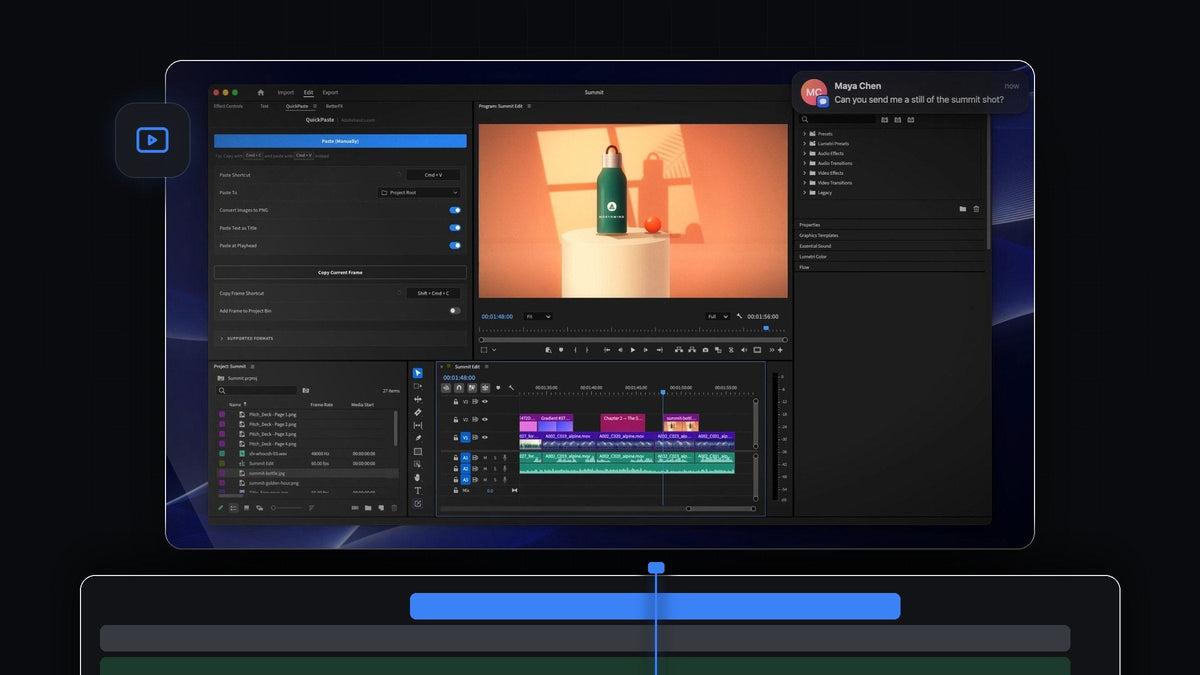Viewport: 1200px width, 675px height.
Task: Click the Effects panel search field
Action: [x=838, y=120]
